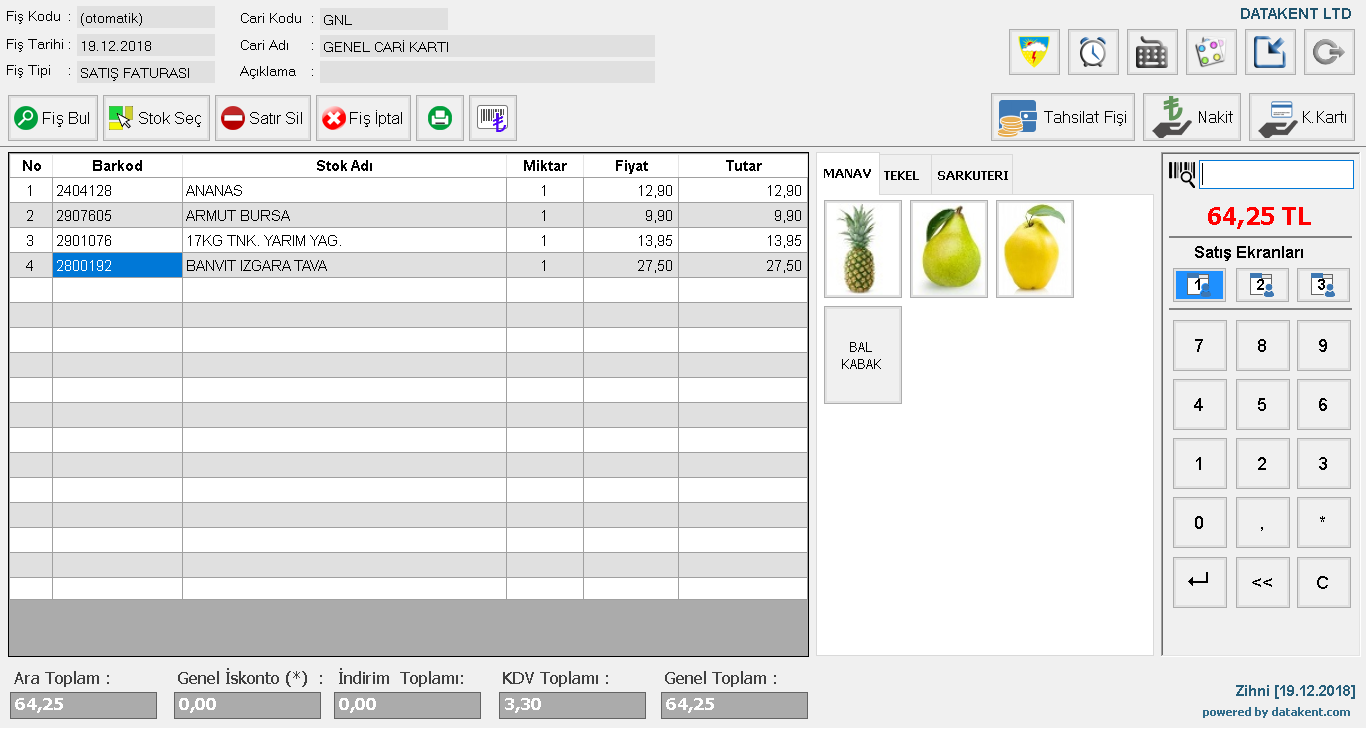The width and height of the screenshot is (1366, 729).
Task: Click the Tutar value 27,50
Action: pos(743,265)
